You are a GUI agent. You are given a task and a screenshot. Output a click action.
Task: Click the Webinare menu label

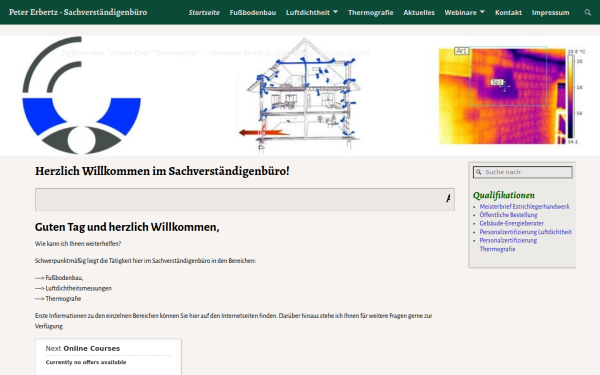point(460,13)
